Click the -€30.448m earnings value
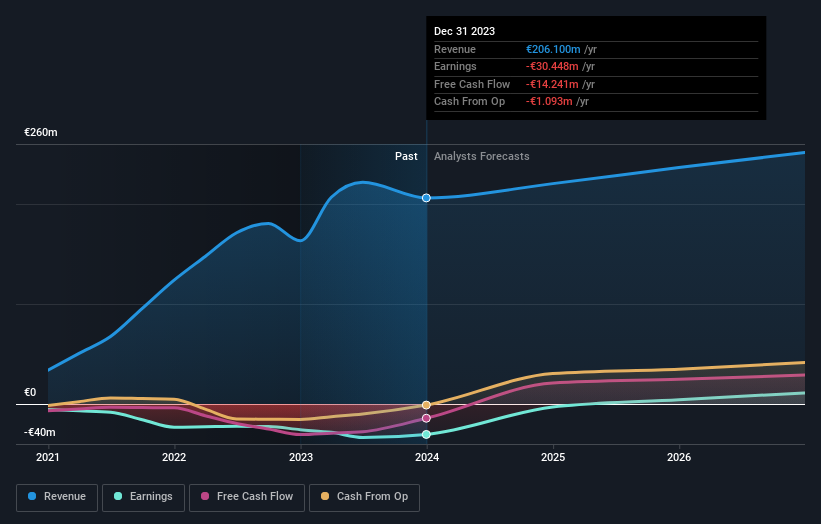This screenshot has width=821, height=524. click(x=552, y=66)
